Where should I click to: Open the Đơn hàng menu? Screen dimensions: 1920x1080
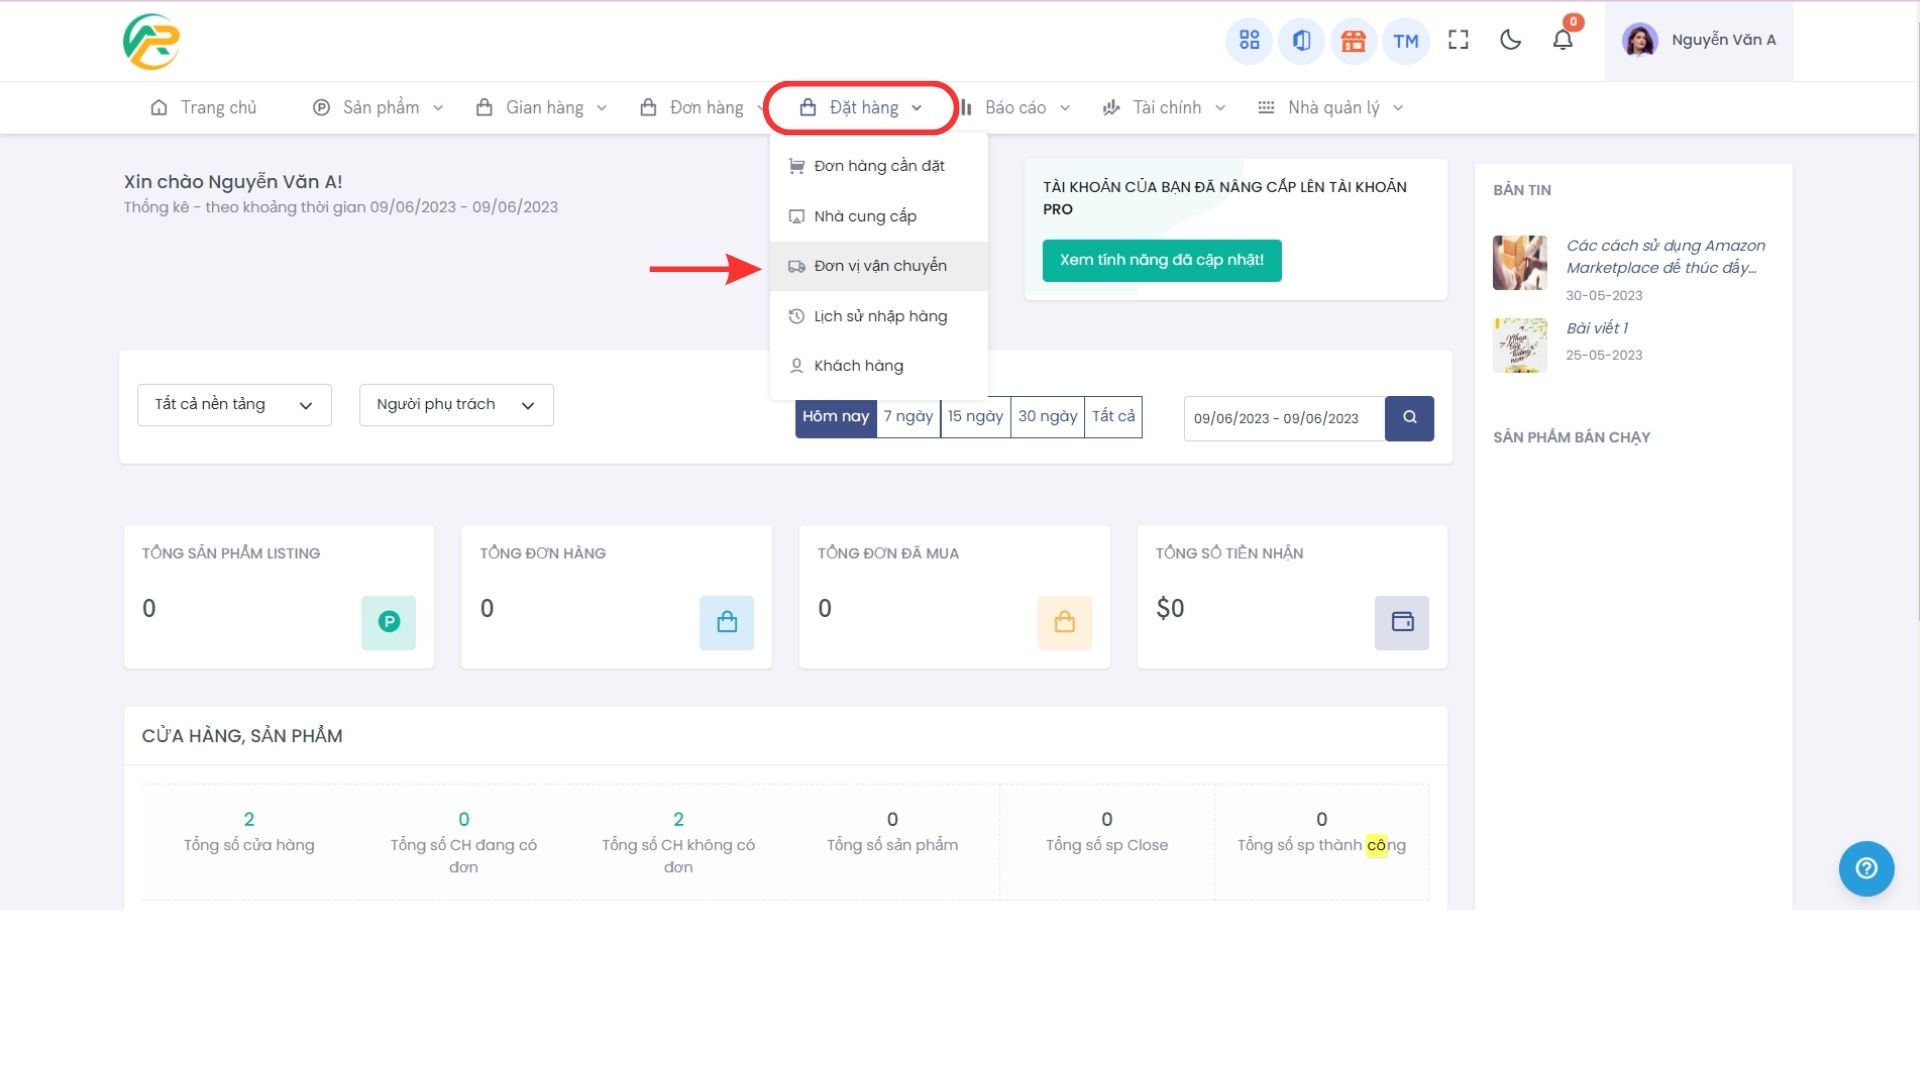pyautogui.click(x=700, y=108)
